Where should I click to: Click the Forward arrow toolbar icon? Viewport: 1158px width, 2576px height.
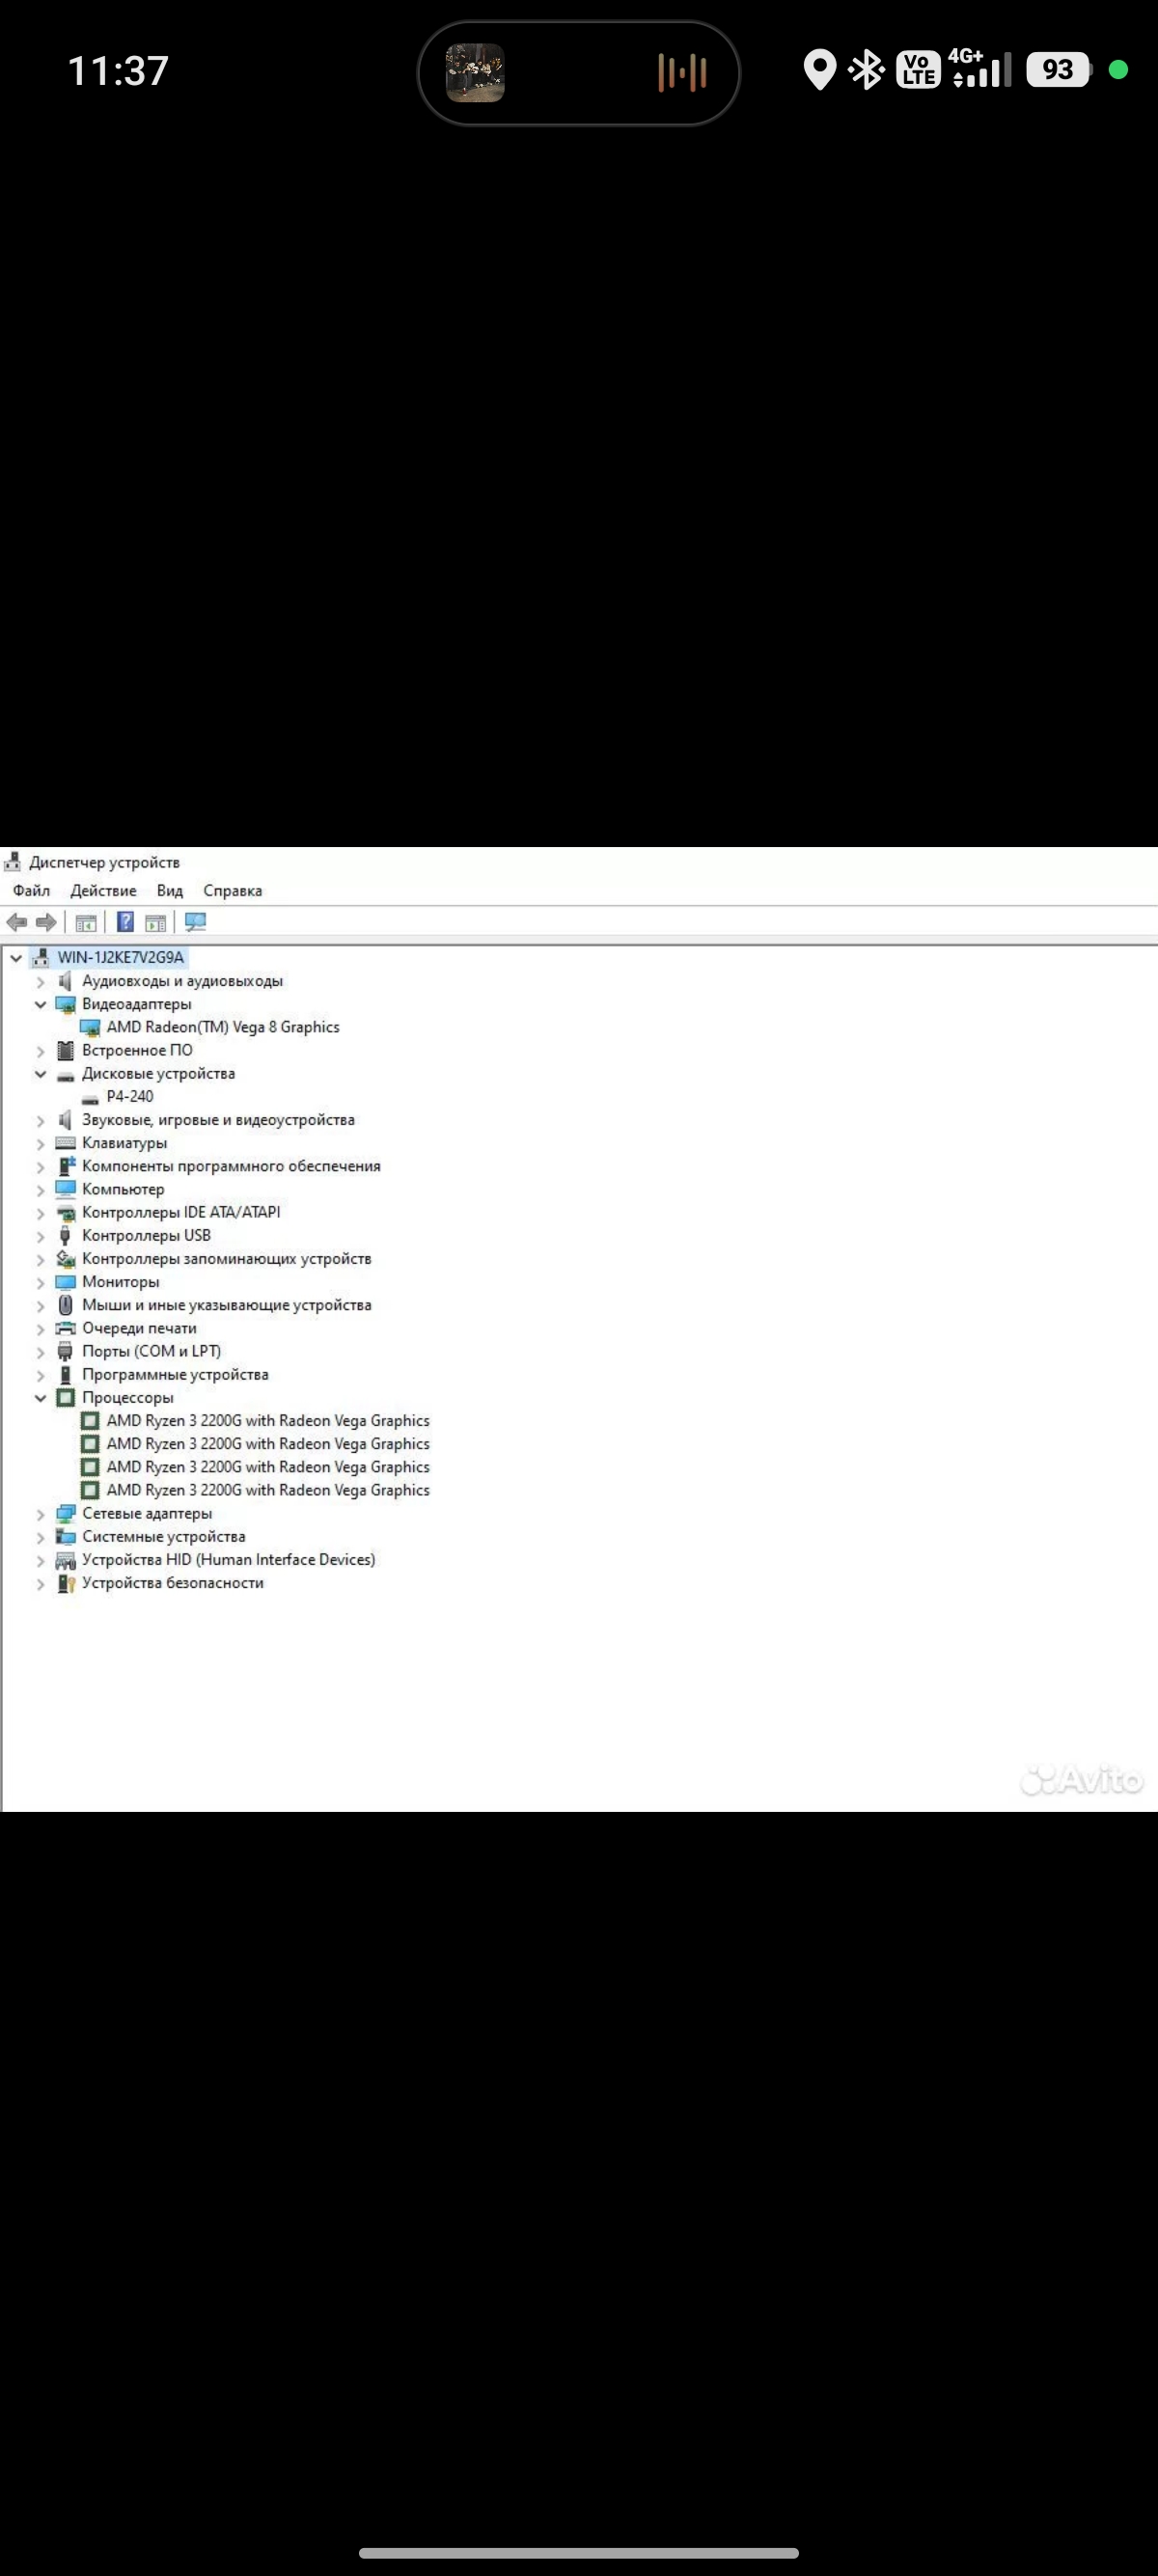point(46,922)
